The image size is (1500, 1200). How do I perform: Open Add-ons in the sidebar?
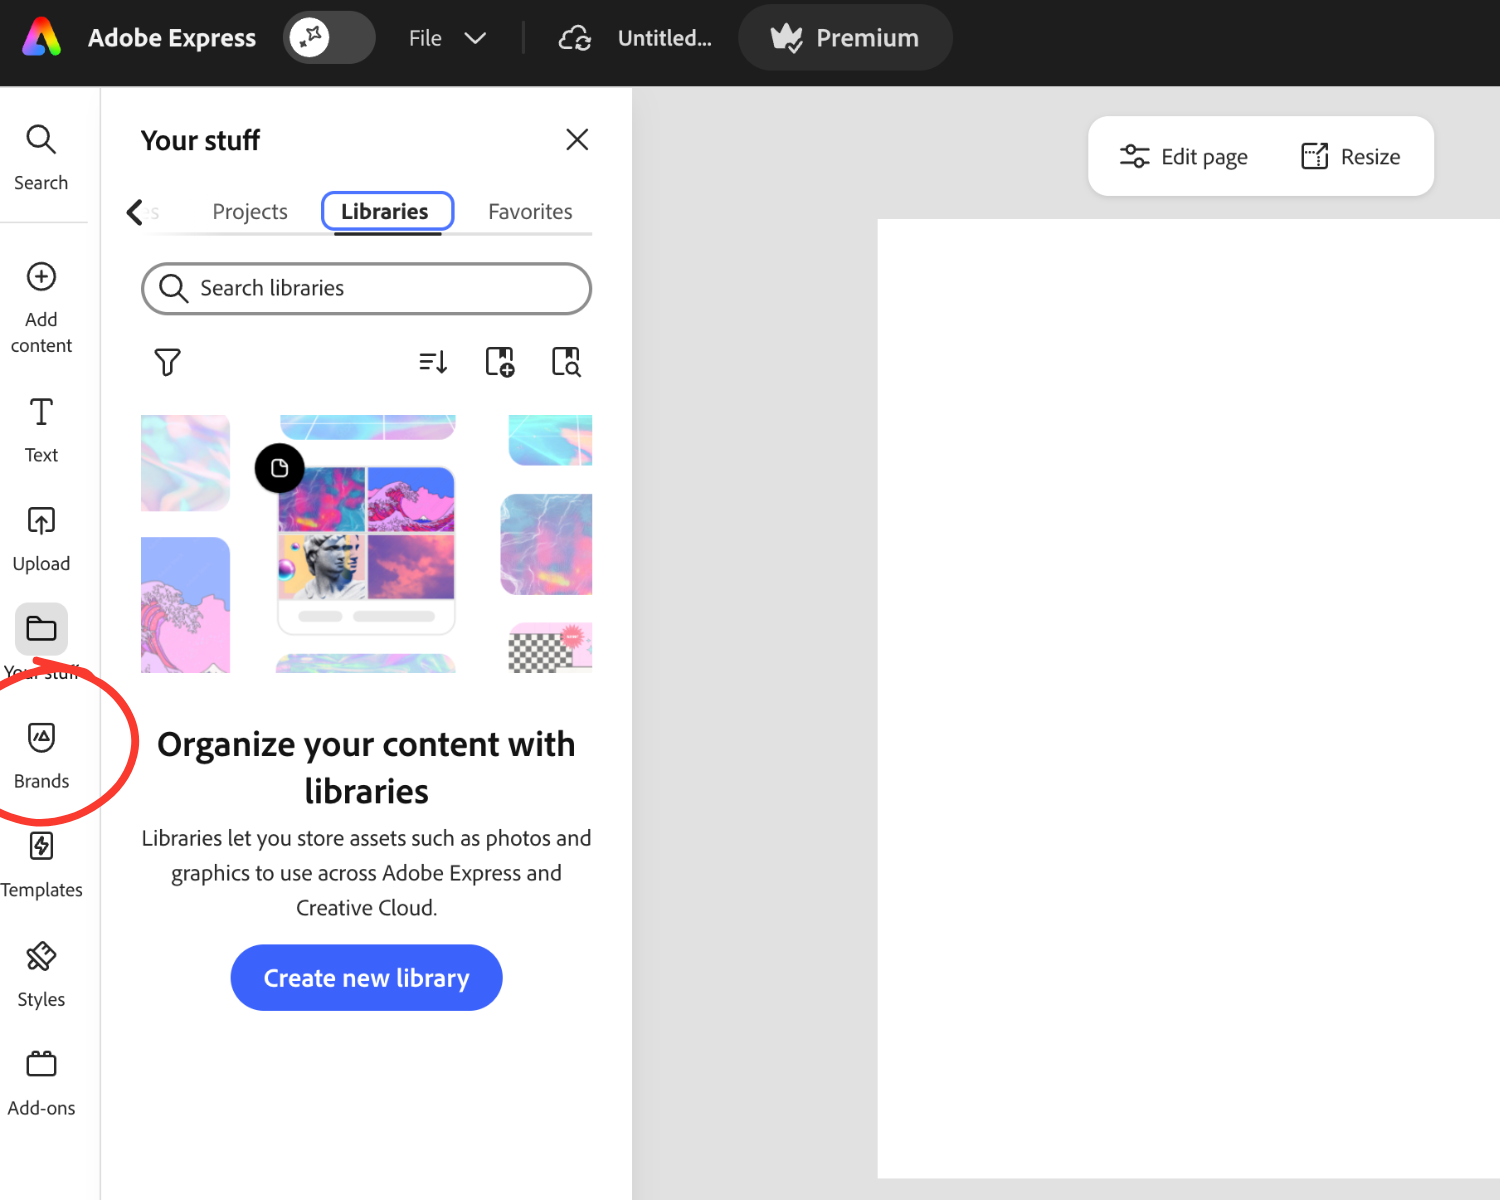coord(41,1083)
